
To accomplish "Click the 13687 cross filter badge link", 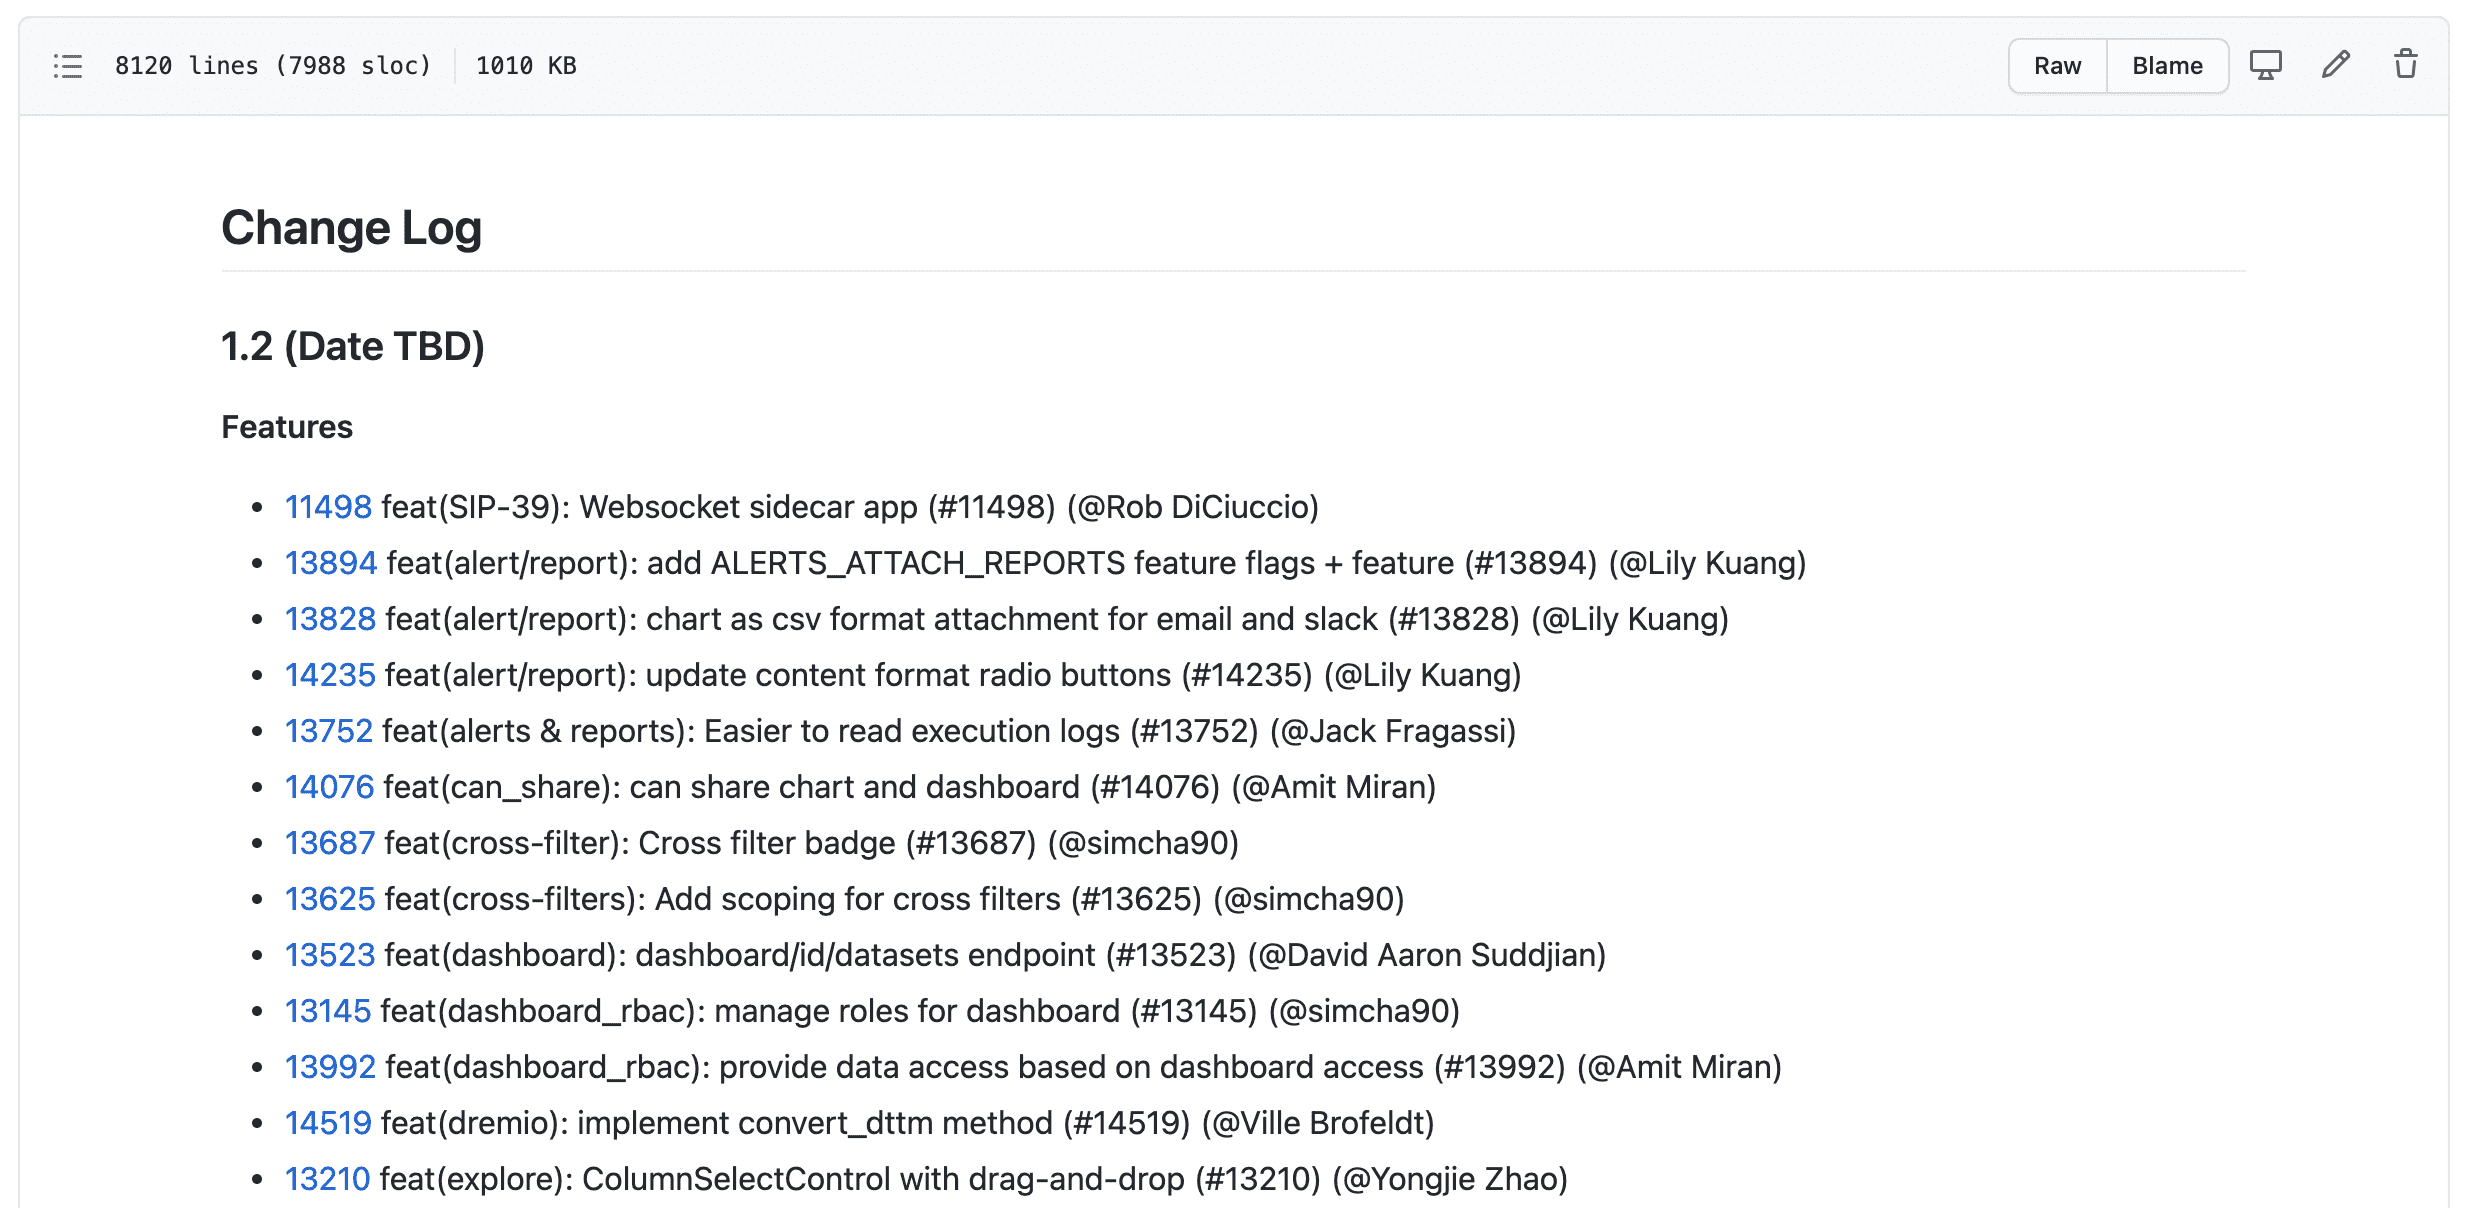I will coord(329,843).
